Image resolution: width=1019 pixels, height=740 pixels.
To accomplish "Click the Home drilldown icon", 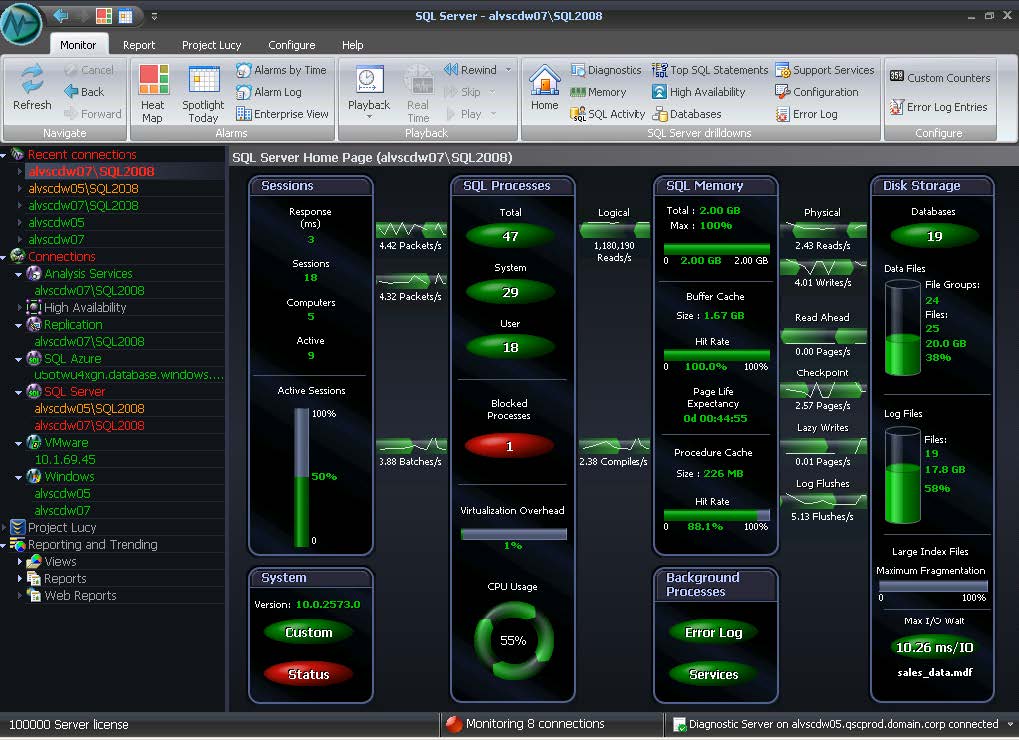I will [545, 81].
